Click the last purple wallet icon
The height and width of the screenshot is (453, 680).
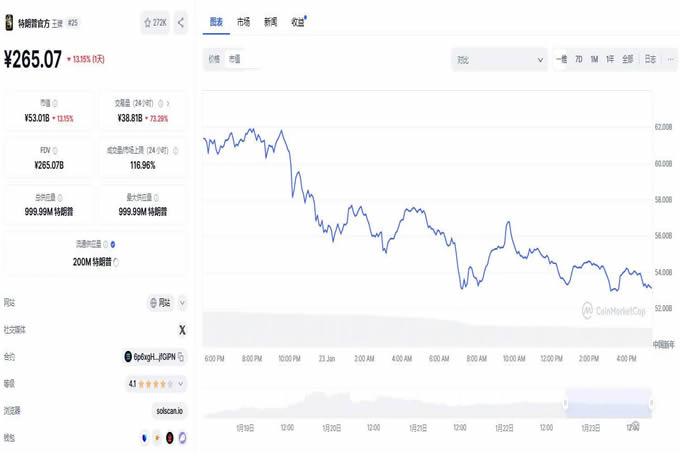tap(182, 437)
